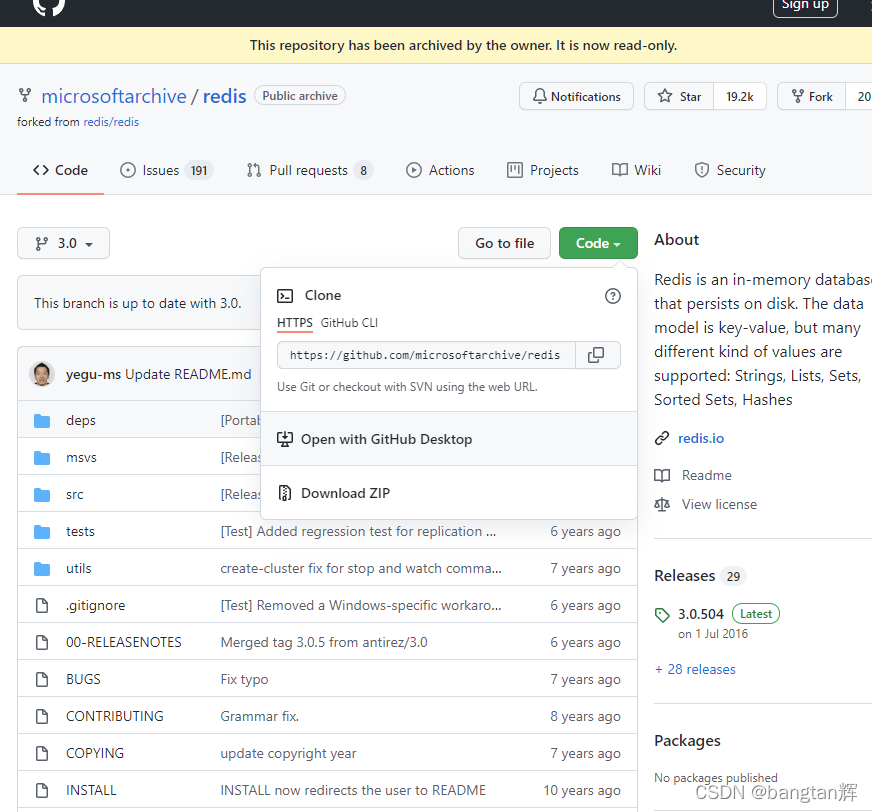Screen dimensions: 872x812
Task: Star the repository
Action: (x=679, y=96)
